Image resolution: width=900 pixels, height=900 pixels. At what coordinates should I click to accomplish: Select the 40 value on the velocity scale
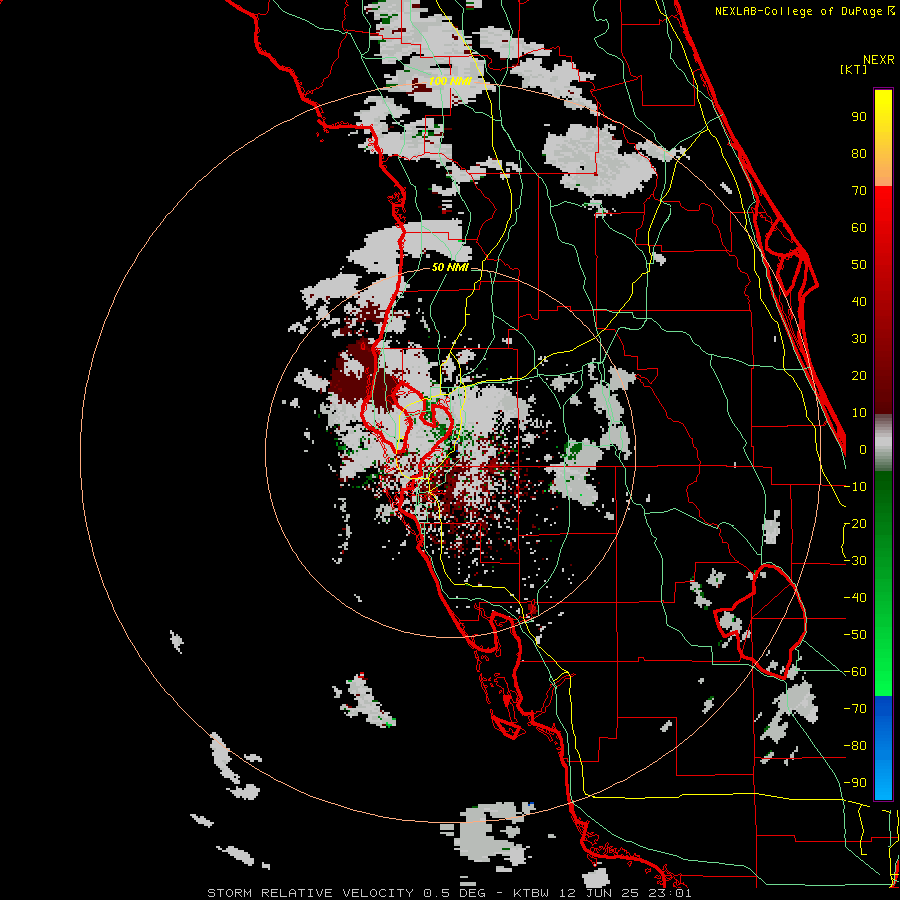[x=859, y=301]
